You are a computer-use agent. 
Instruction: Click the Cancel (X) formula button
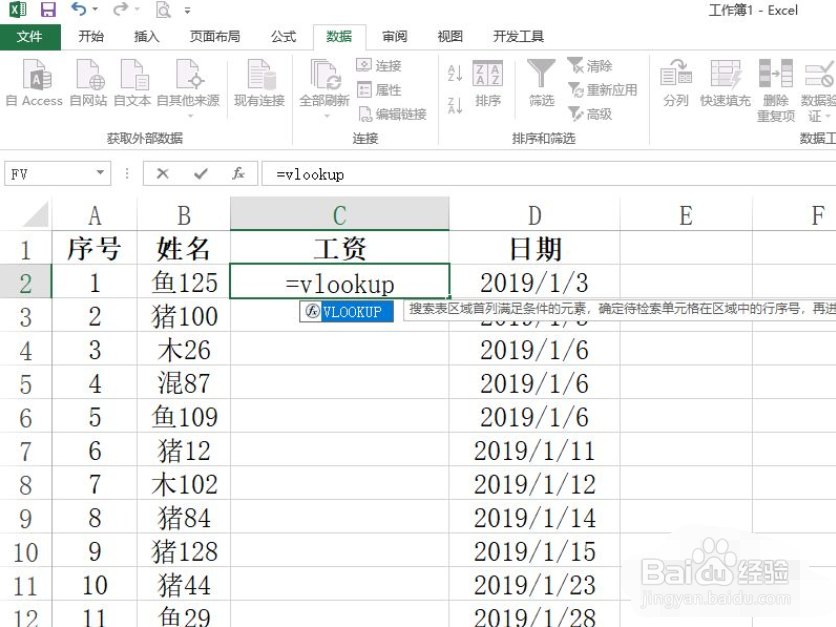coord(163,173)
